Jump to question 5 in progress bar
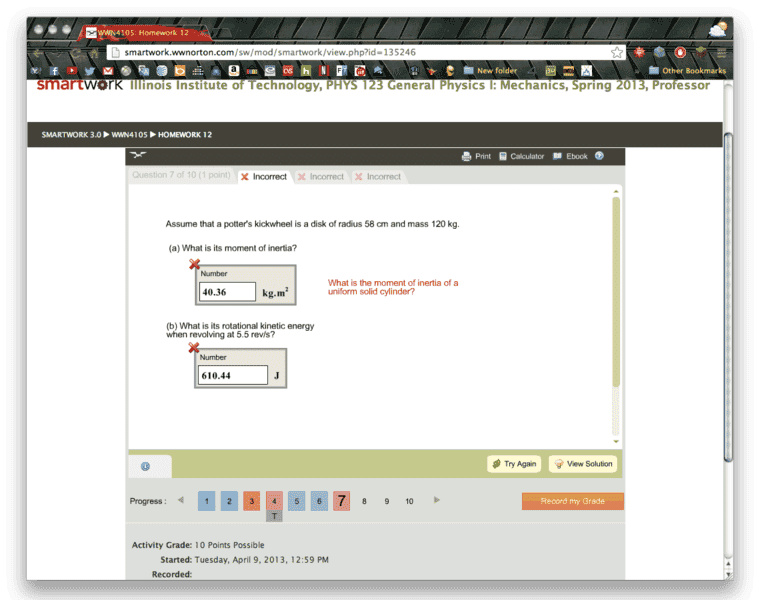Image resolution: width=760 pixels, height=600 pixels. coord(297,501)
